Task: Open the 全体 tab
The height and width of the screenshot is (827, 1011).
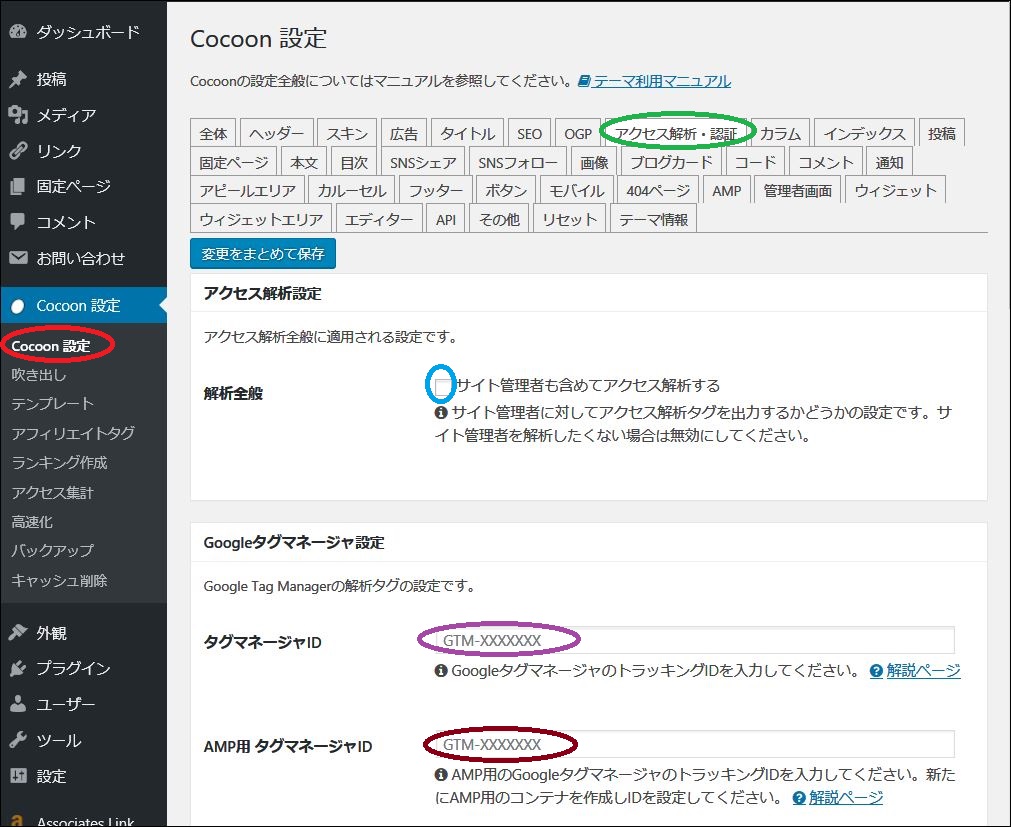Action: click(213, 133)
